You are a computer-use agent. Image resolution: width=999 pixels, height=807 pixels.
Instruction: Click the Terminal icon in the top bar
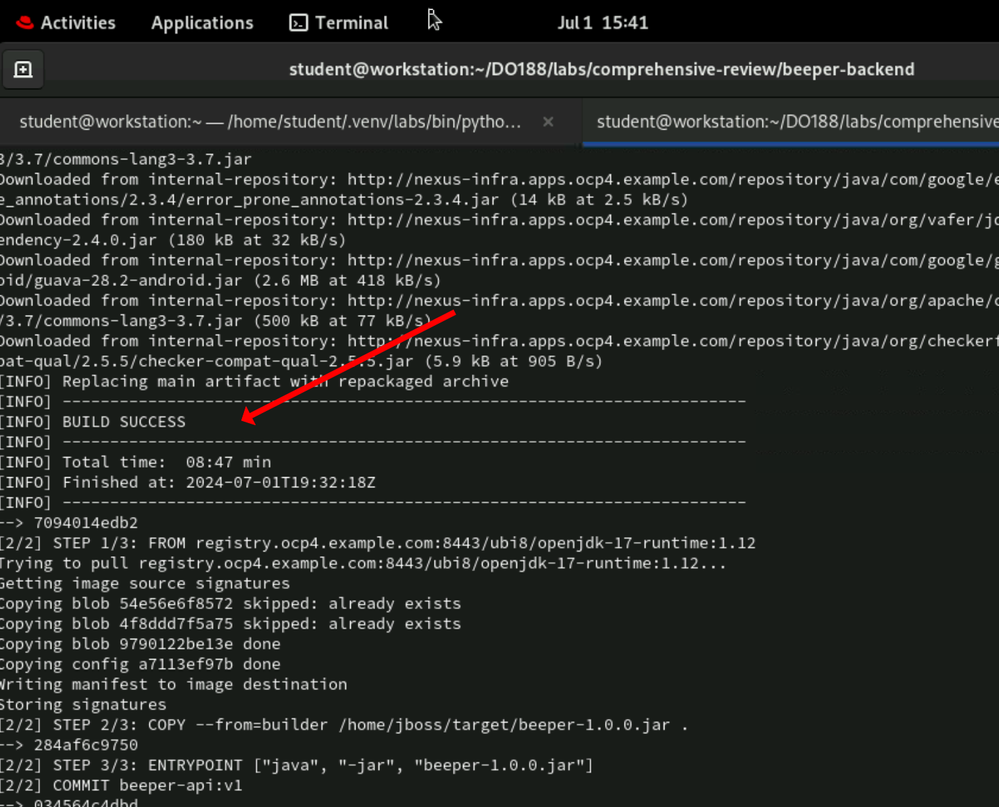point(298,22)
